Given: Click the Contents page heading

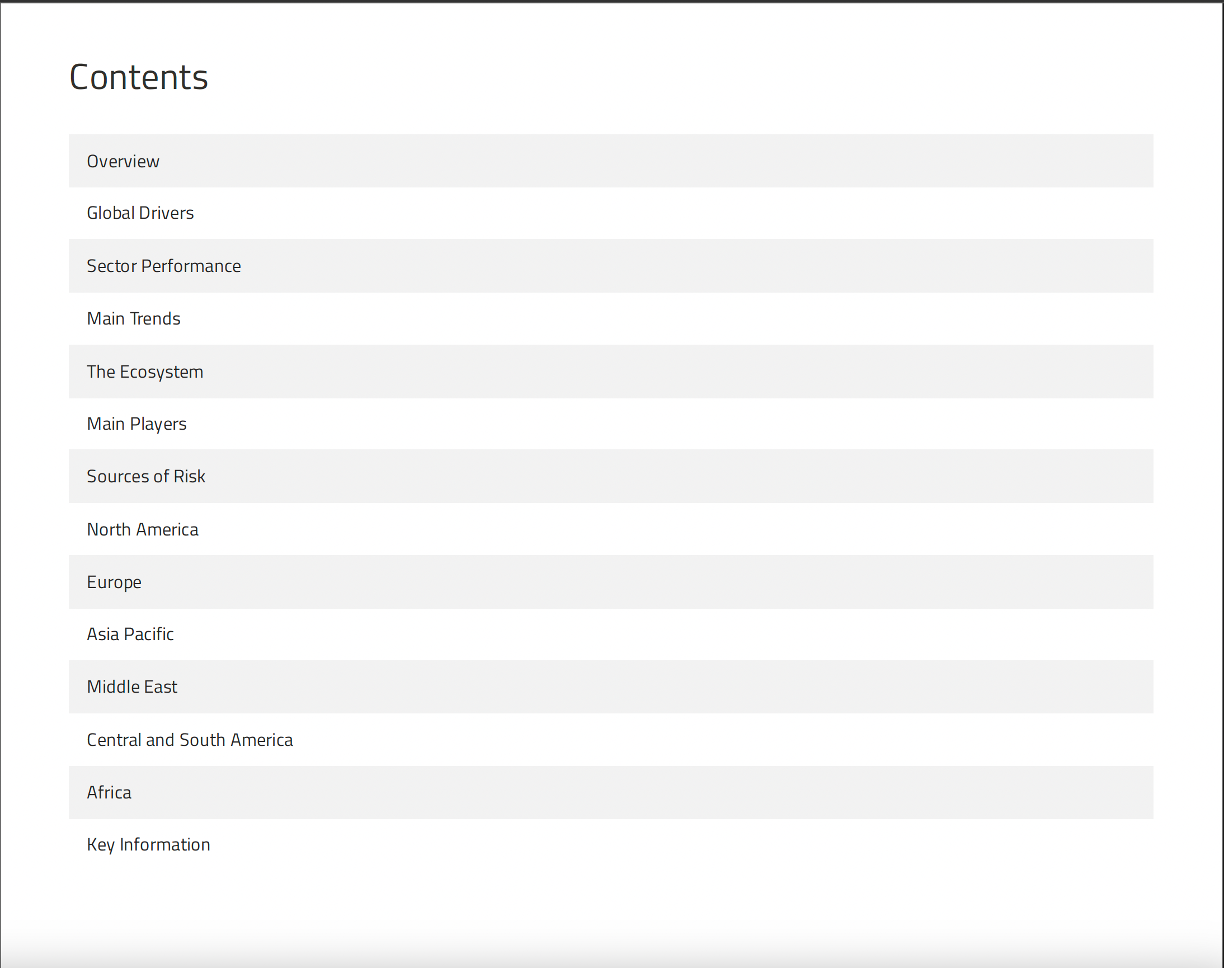Looking at the screenshot, I should (x=139, y=77).
